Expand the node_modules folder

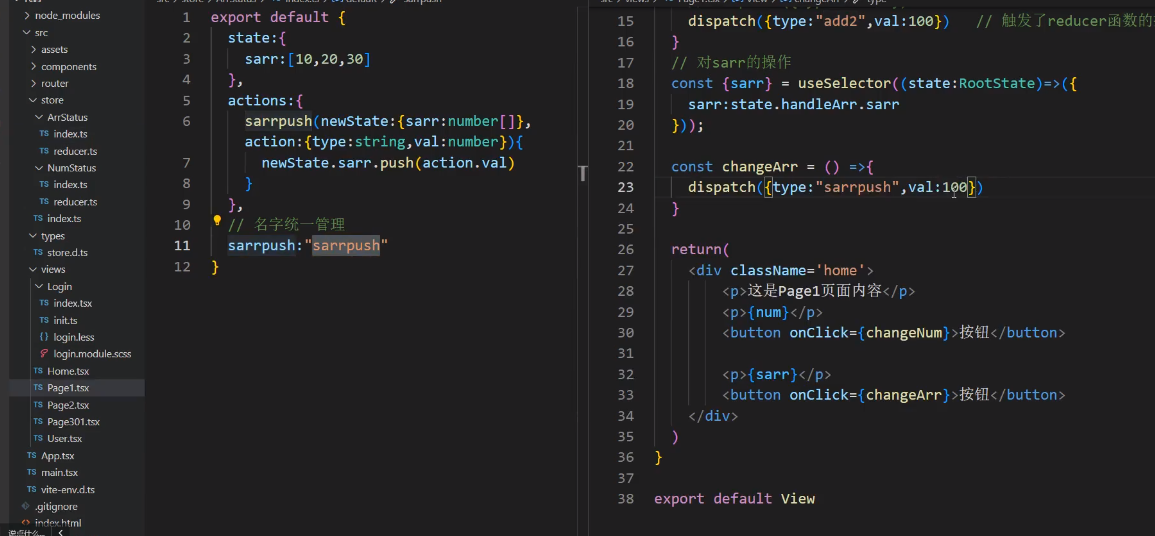point(27,15)
